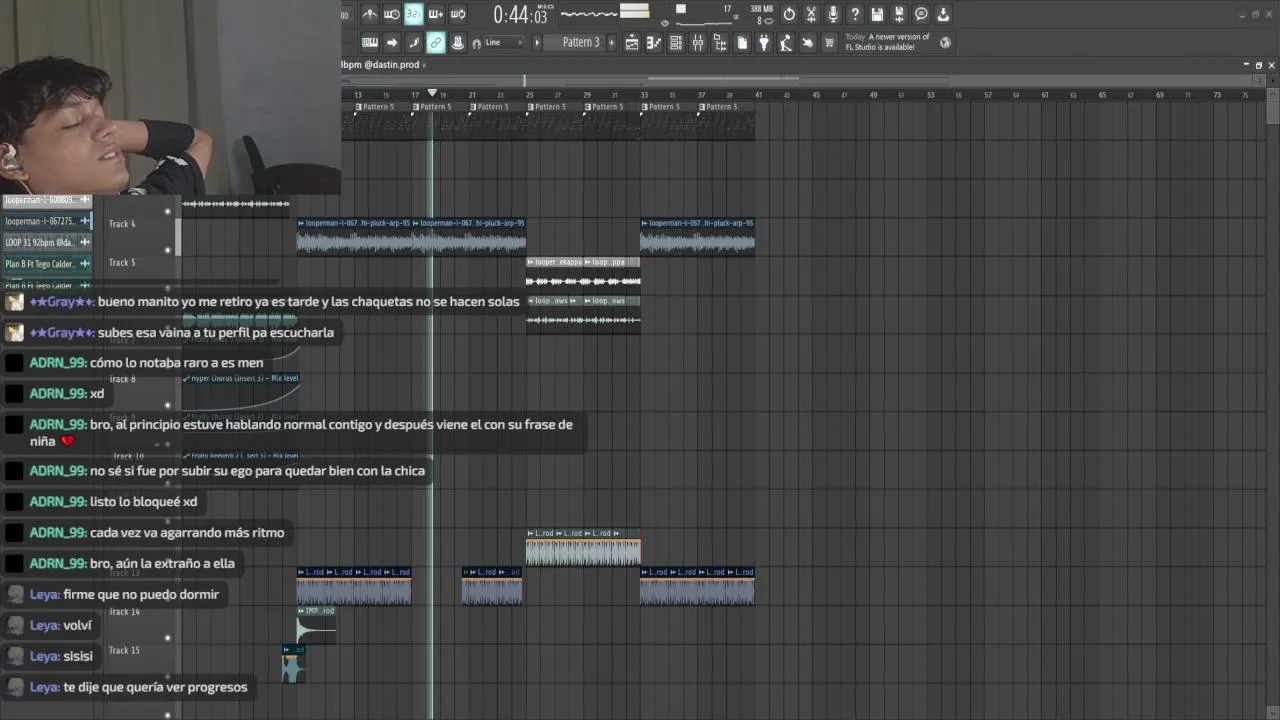
Task: Click the playlist vertical scrollbar on the right
Action: click(1272, 105)
